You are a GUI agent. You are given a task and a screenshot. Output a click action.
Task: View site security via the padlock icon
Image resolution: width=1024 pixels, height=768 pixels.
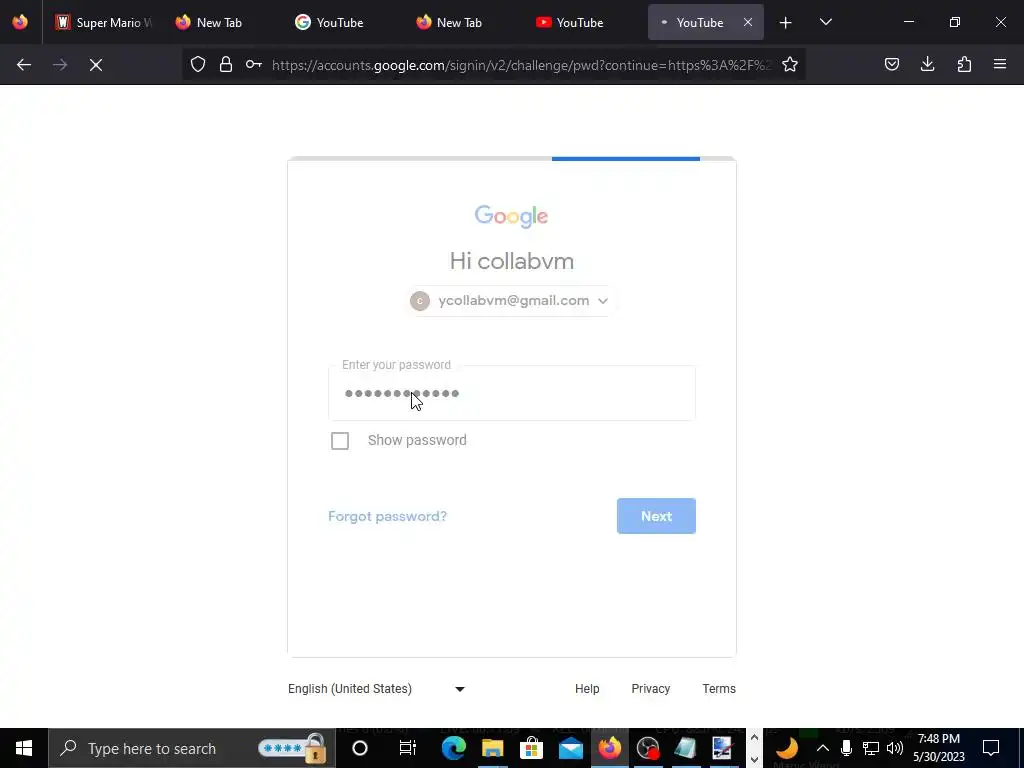[x=226, y=64]
